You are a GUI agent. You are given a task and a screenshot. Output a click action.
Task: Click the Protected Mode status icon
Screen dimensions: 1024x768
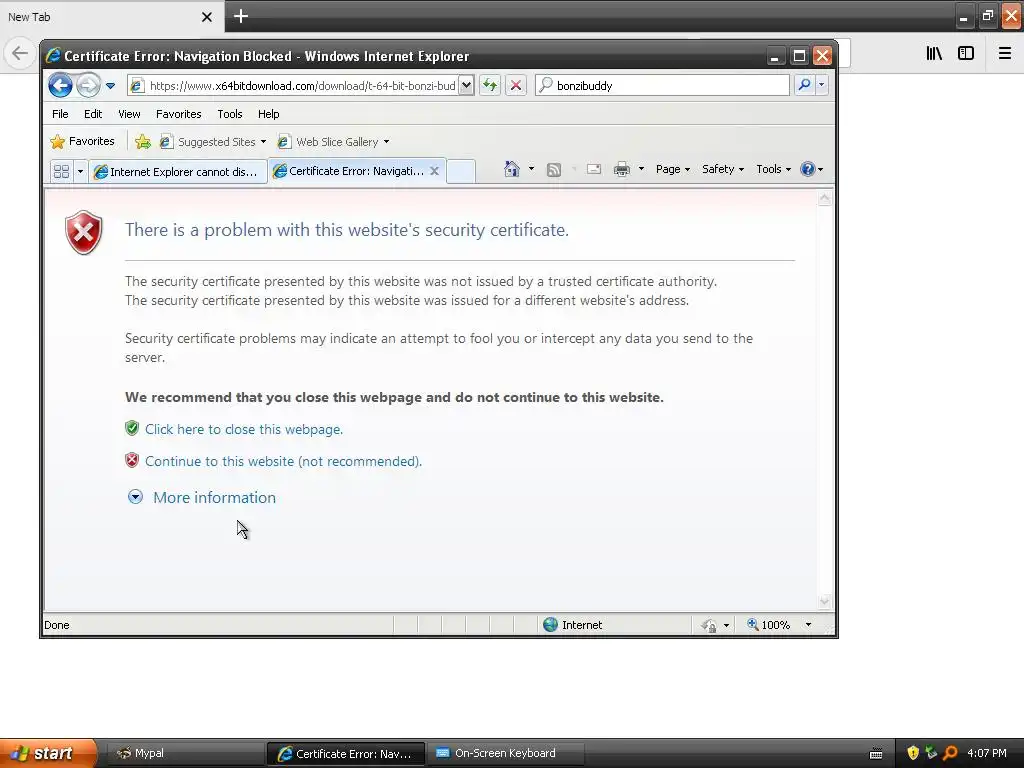point(709,626)
